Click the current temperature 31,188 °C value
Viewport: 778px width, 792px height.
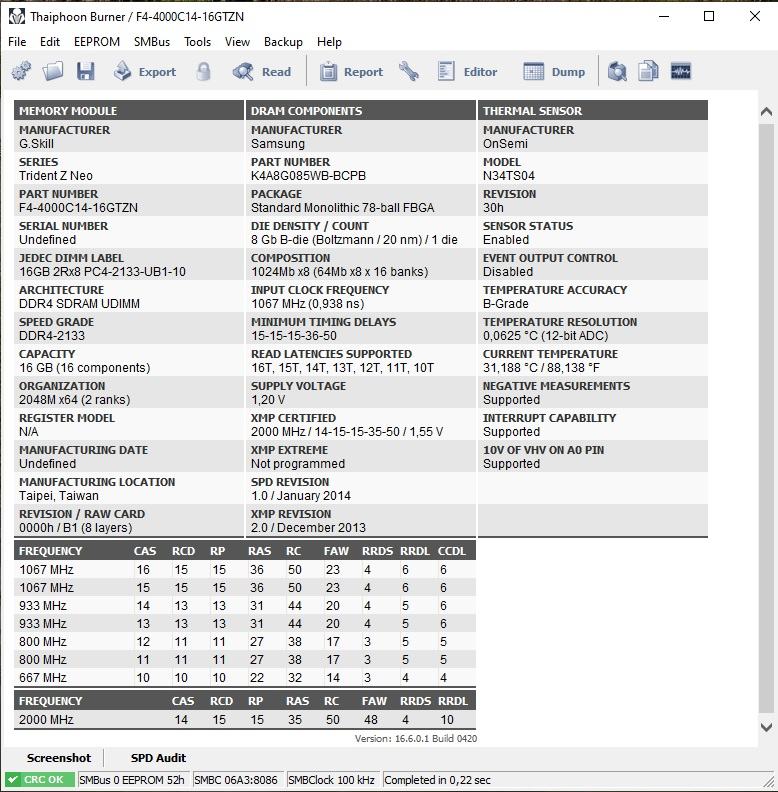pos(541,367)
